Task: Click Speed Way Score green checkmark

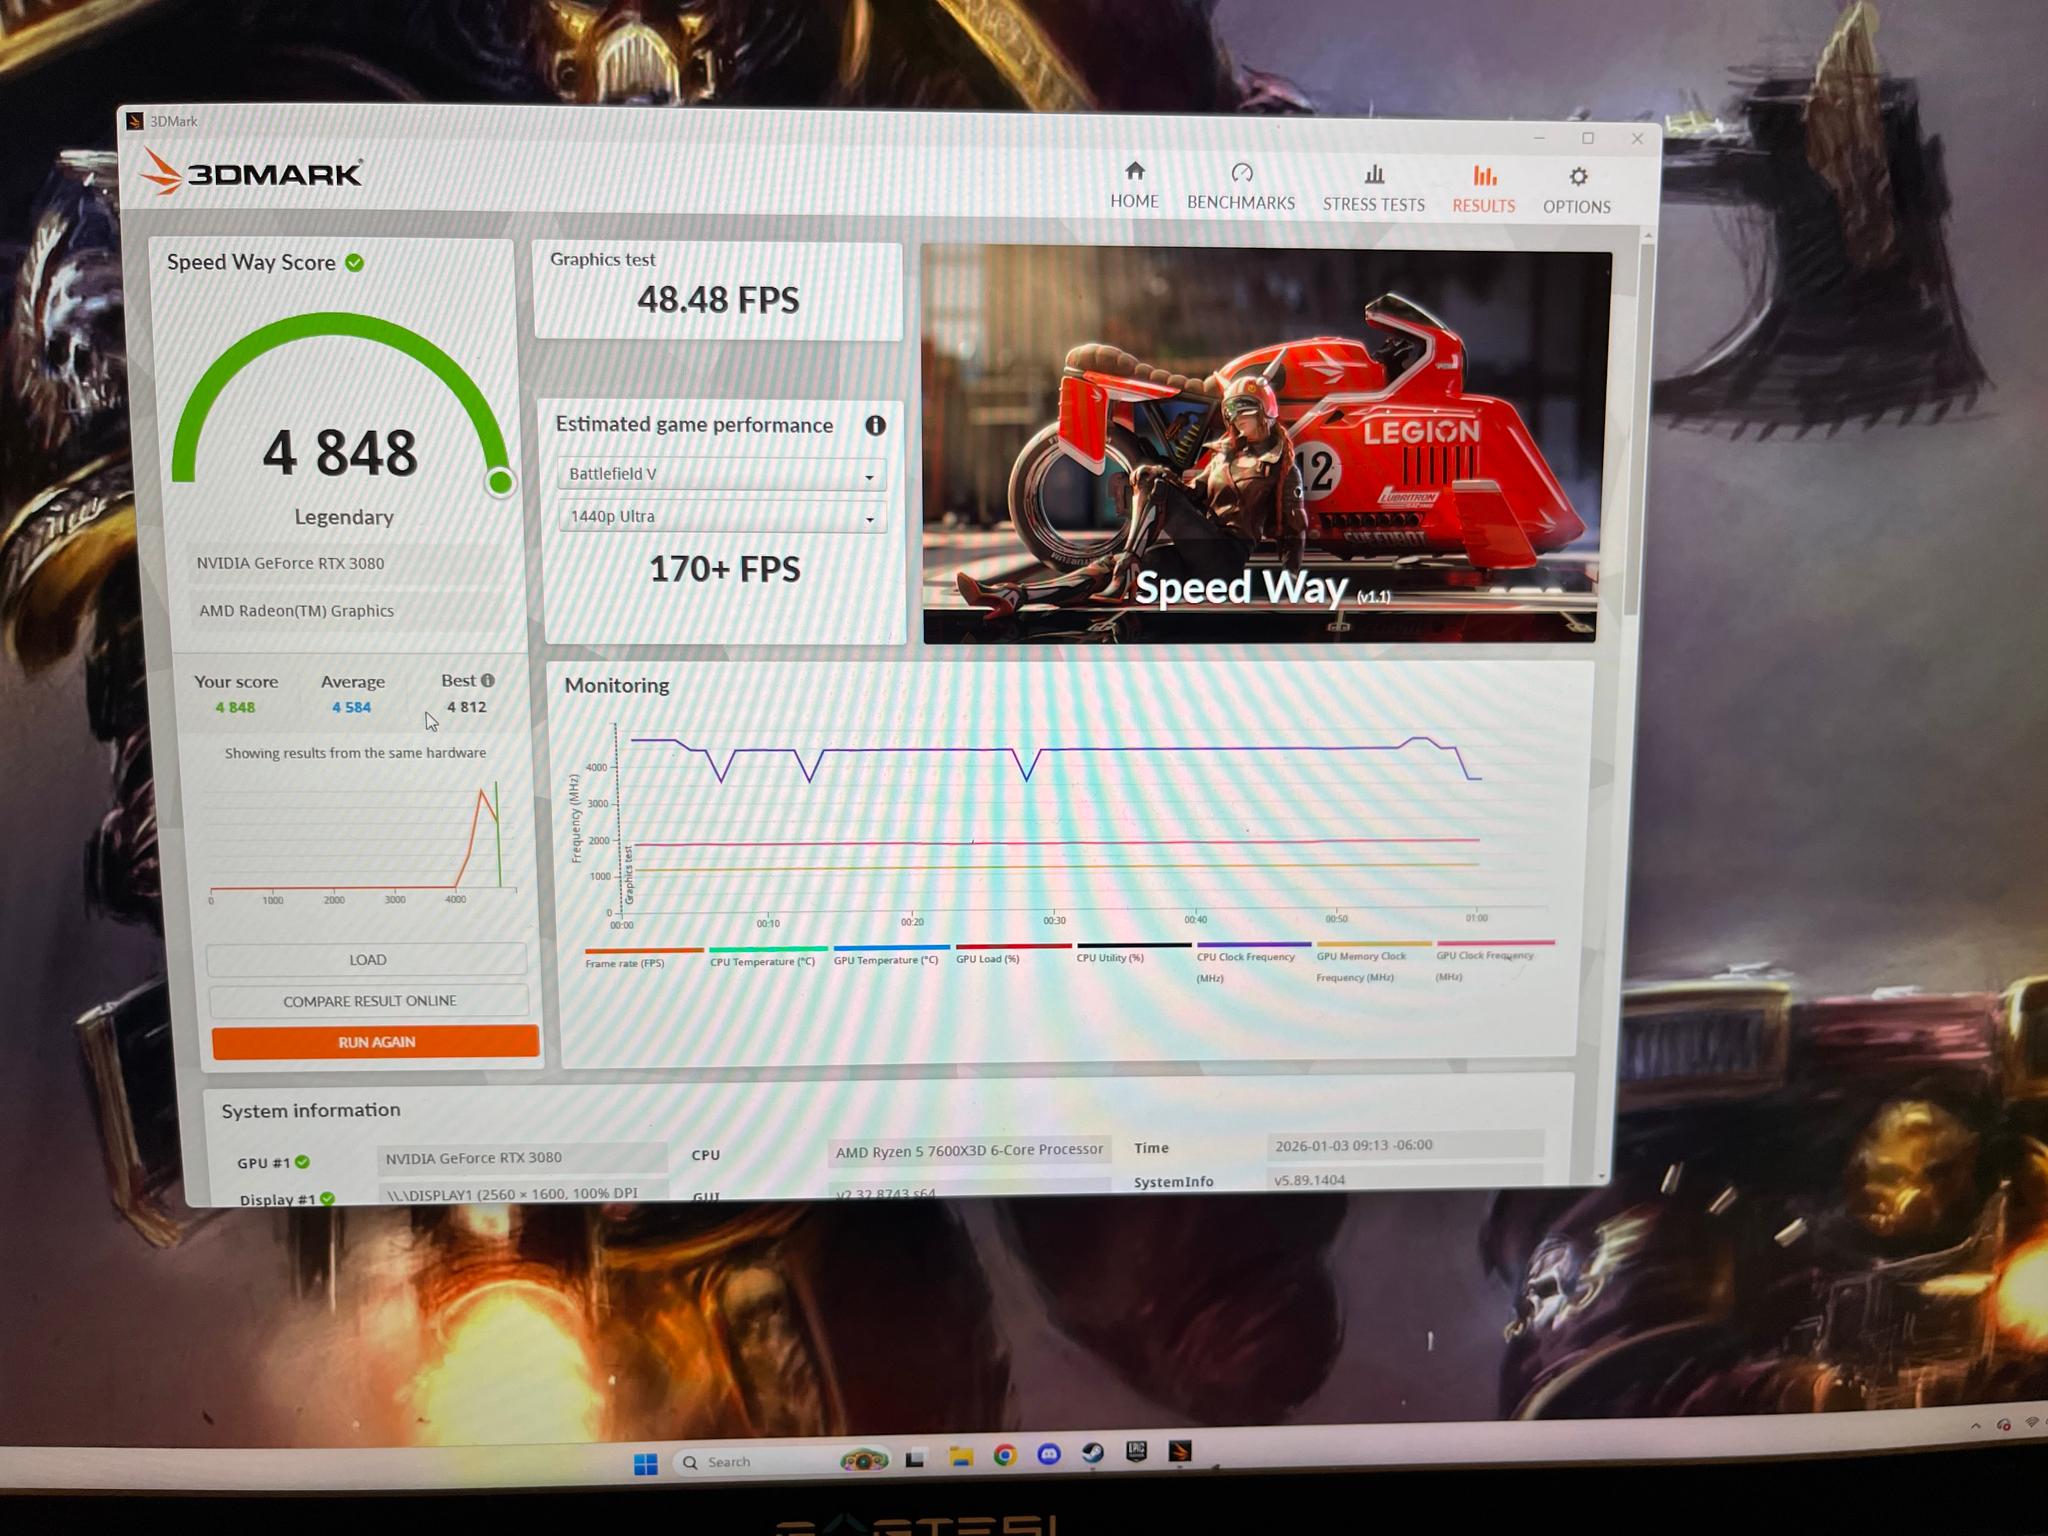Action: point(355,263)
